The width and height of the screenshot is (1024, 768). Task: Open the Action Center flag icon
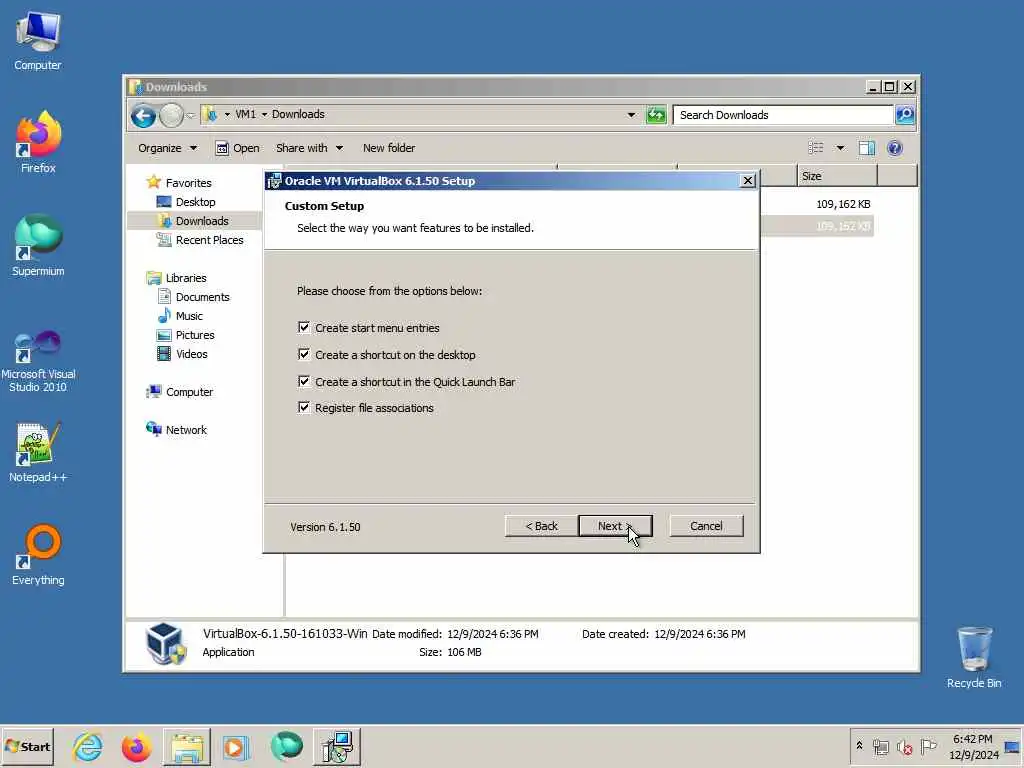tap(928, 746)
